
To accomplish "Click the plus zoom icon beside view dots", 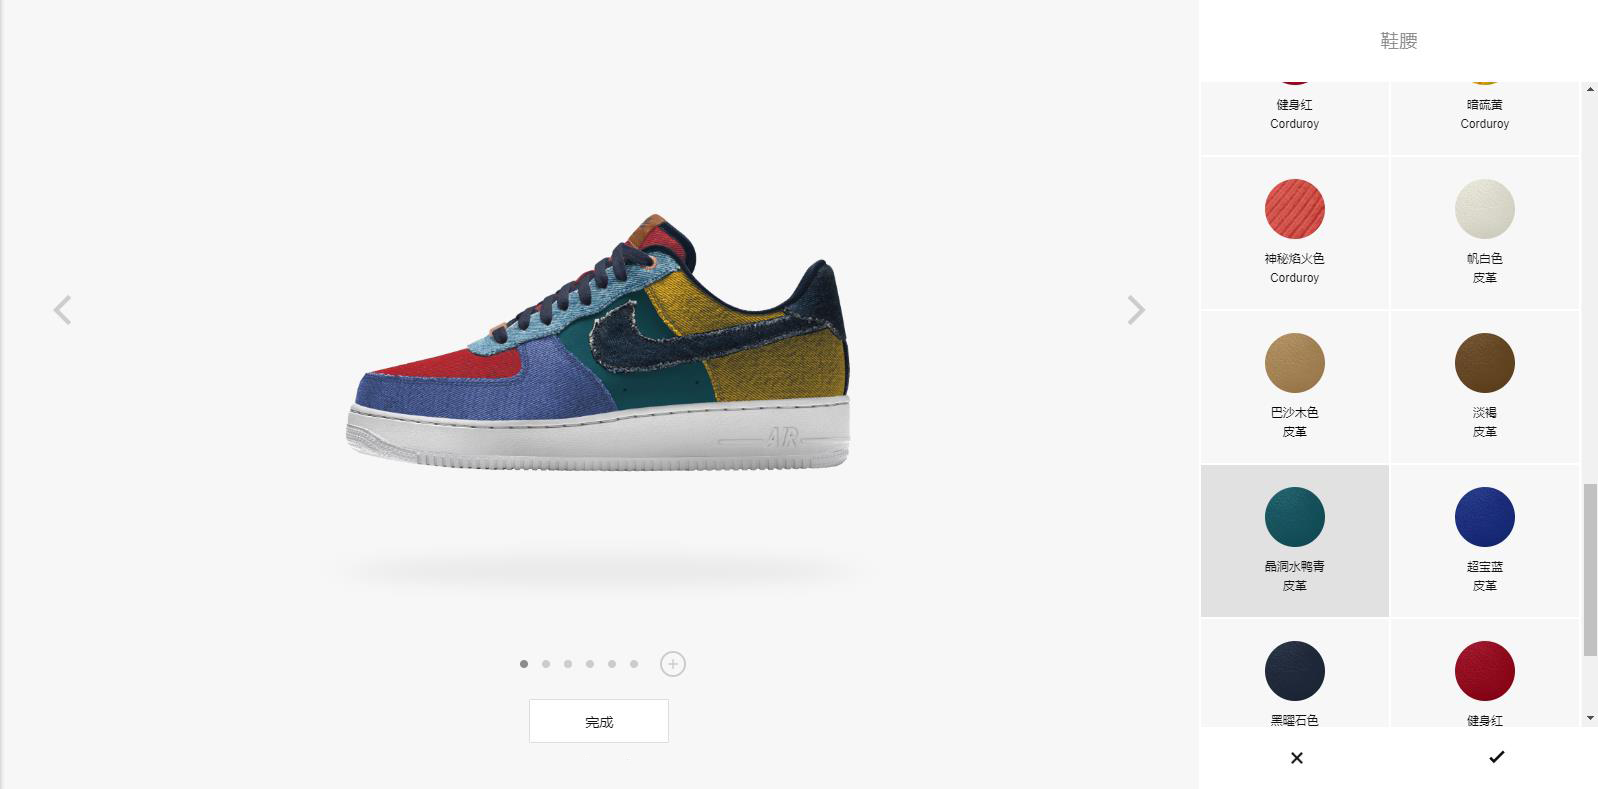I will pos(673,664).
